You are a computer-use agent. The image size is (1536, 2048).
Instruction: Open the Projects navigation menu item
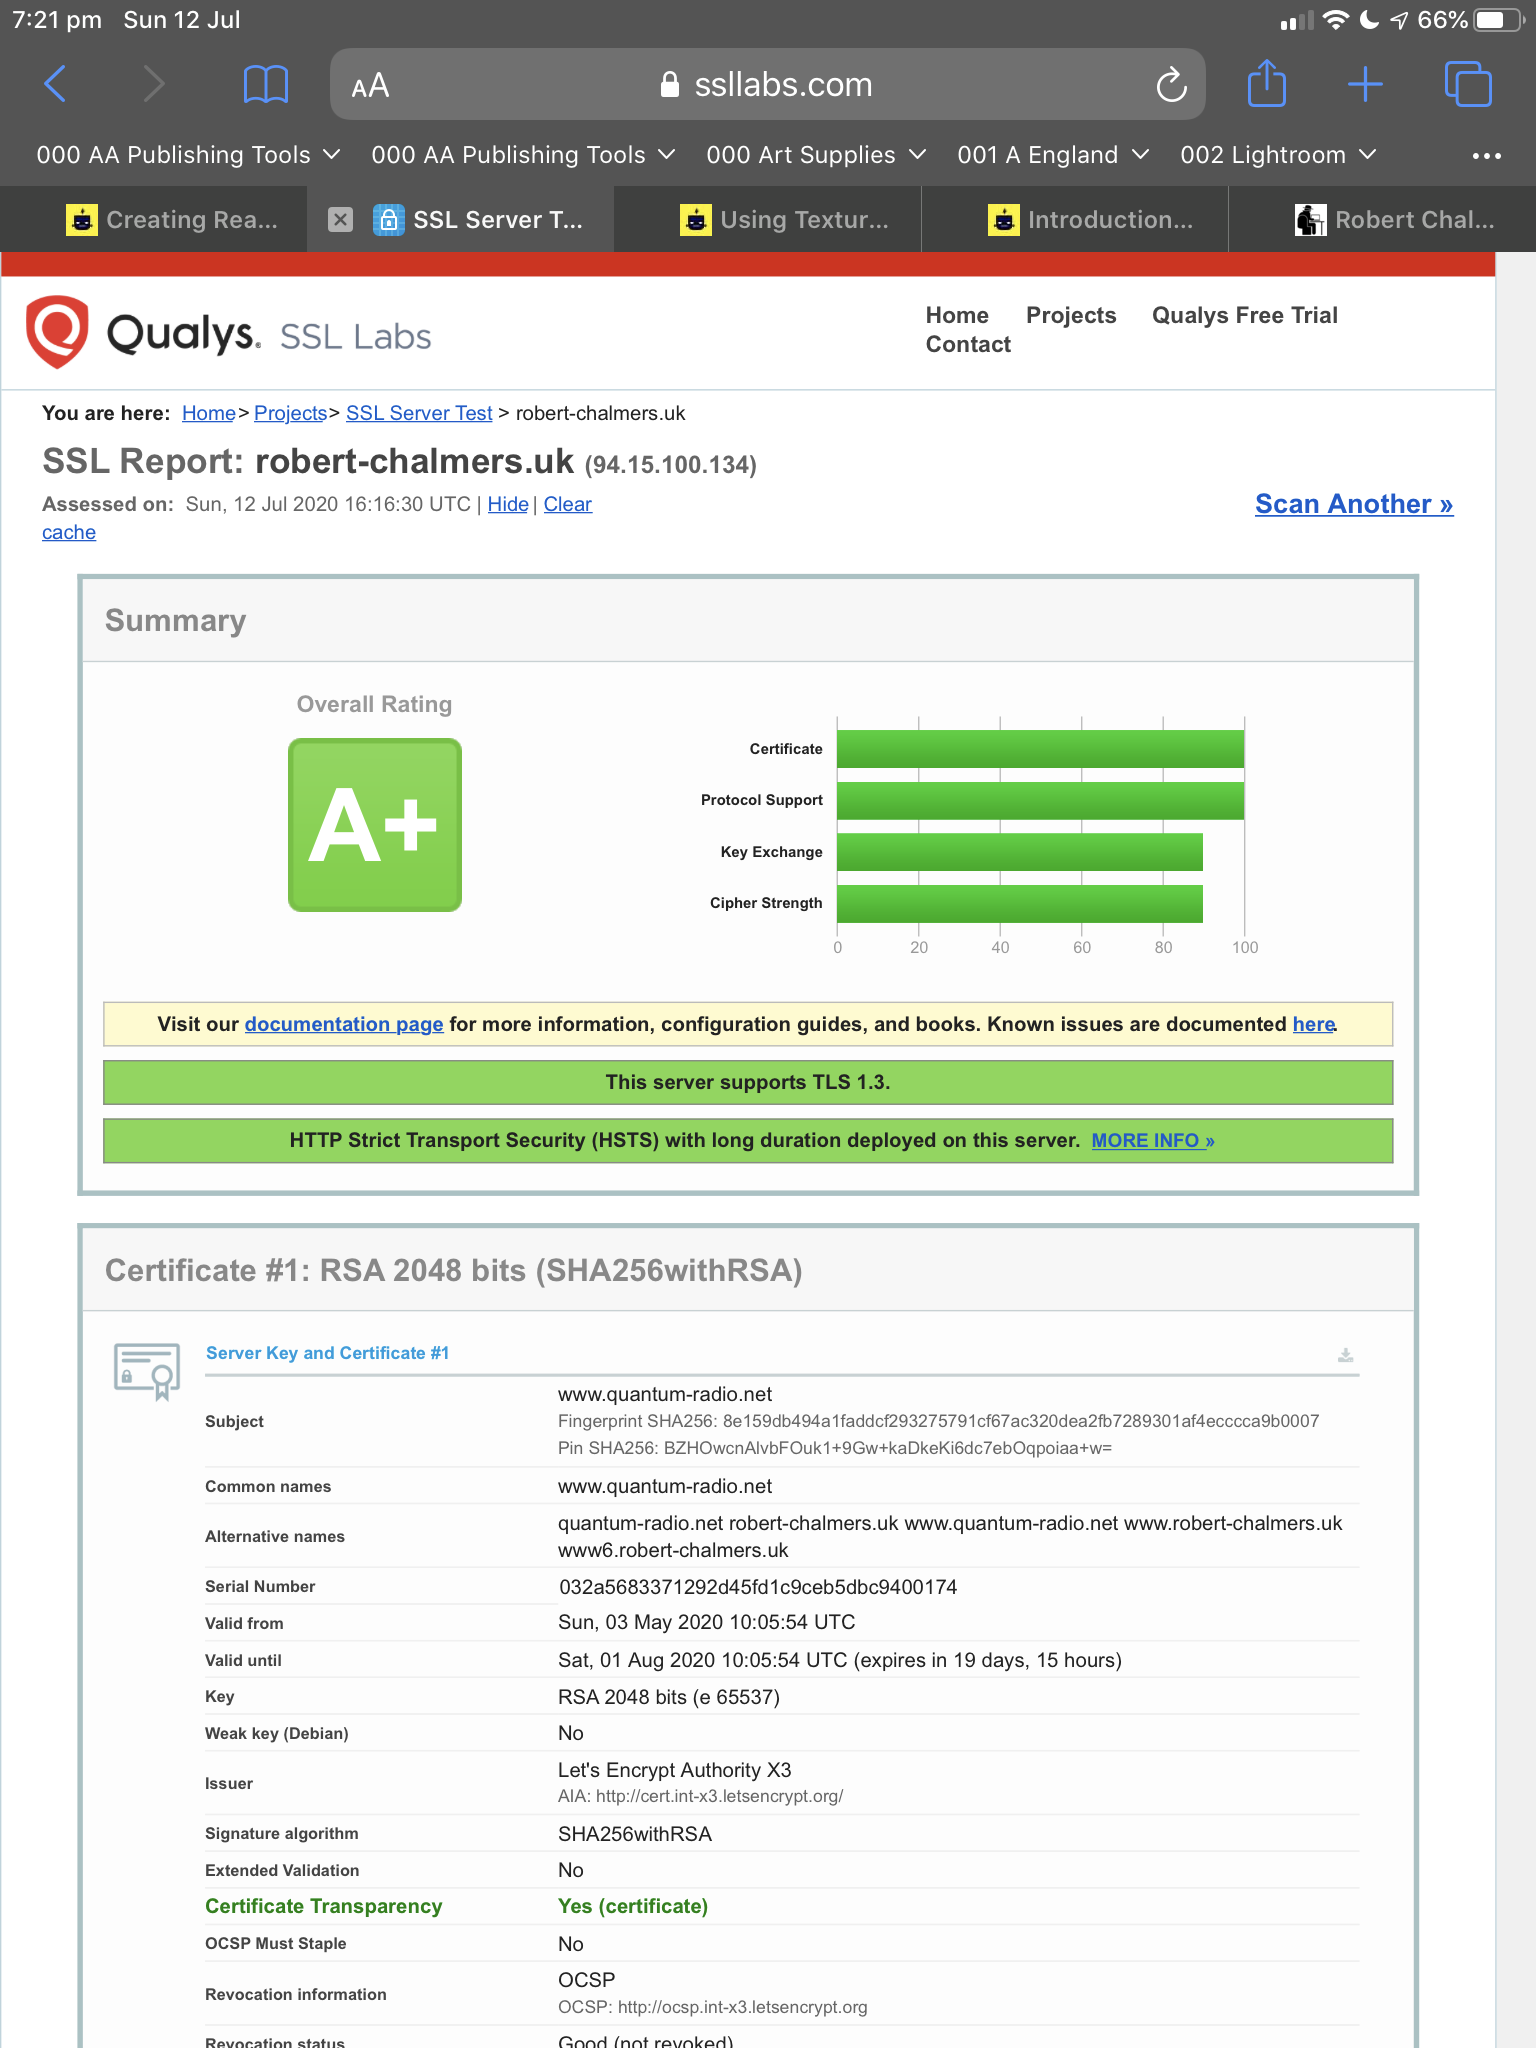click(1071, 315)
